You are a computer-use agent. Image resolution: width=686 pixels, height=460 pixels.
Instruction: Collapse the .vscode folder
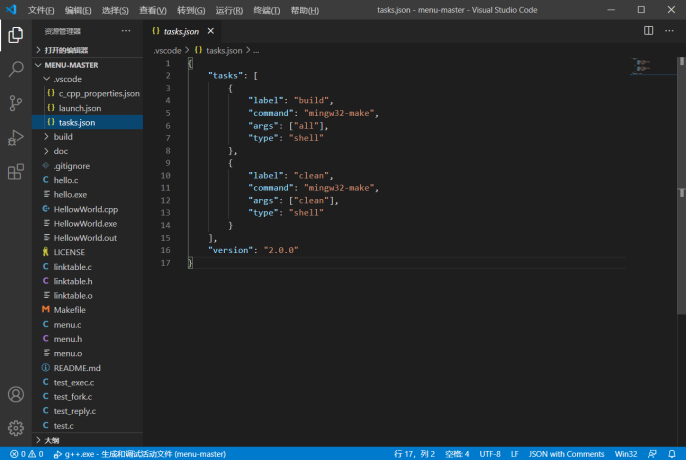[88, 79]
